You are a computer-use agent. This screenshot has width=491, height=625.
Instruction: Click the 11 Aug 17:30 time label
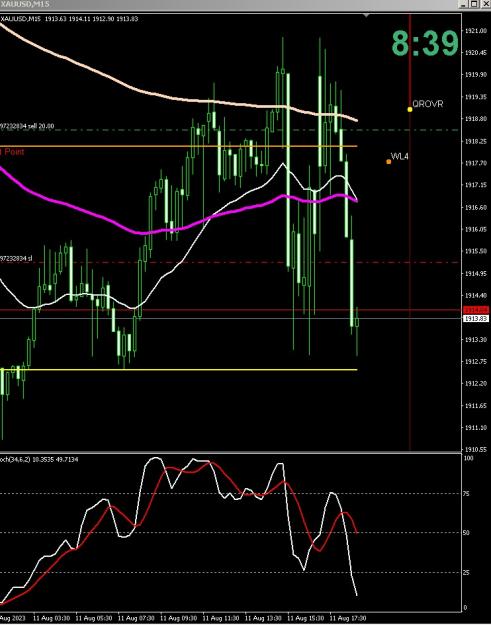point(348,619)
